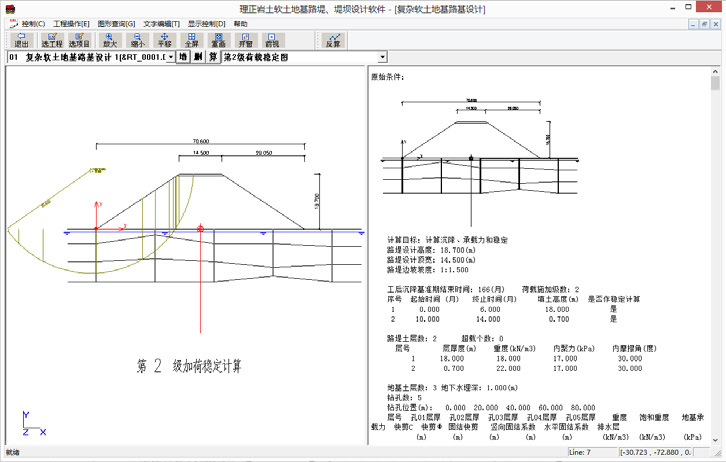Open the 图形查询 menu
Screen dimensions: 726x462
(116, 23)
